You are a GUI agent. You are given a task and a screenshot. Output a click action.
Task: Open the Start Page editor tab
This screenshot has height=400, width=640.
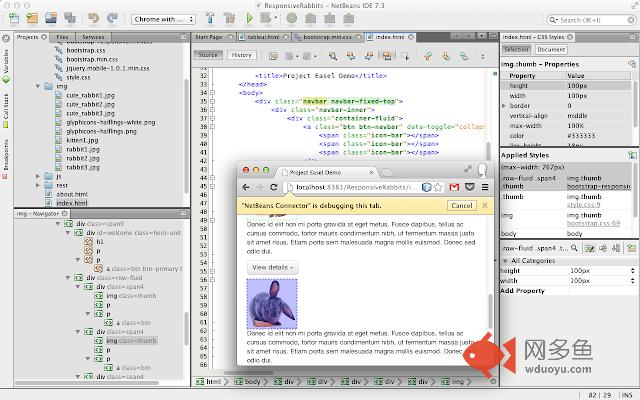[x=209, y=37]
